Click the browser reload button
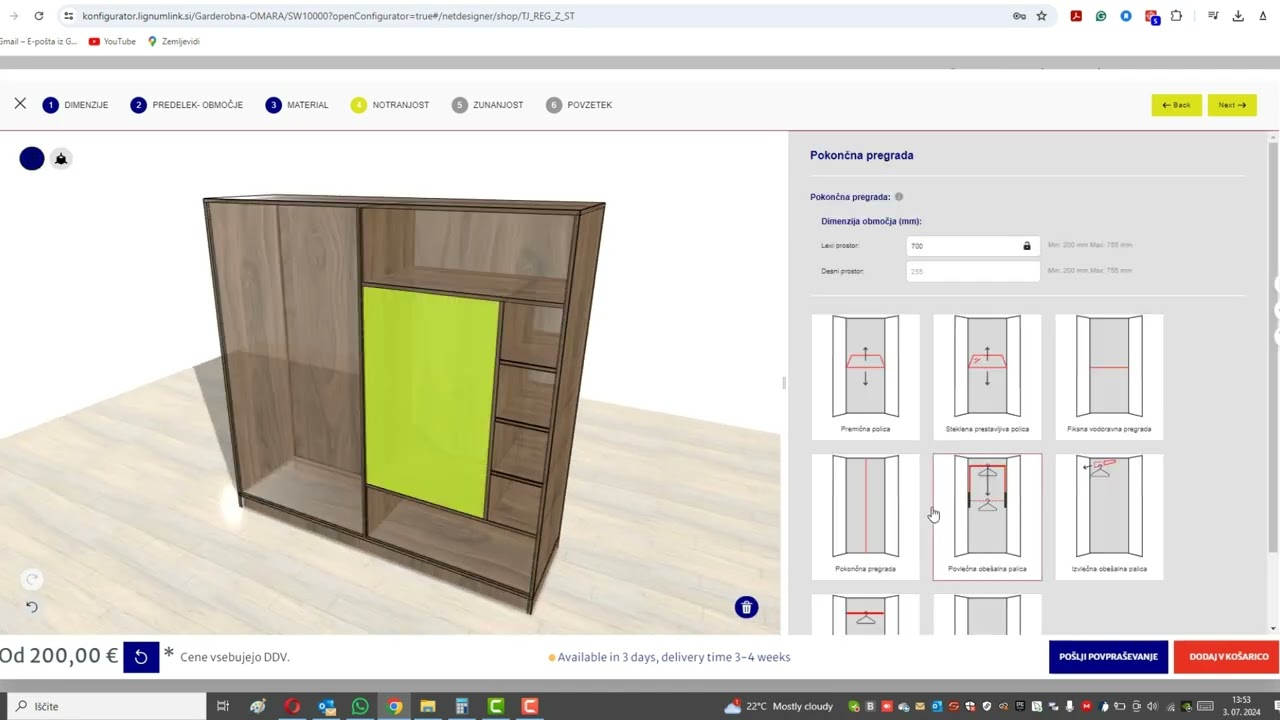Image resolution: width=1280 pixels, height=720 pixels. tap(39, 16)
